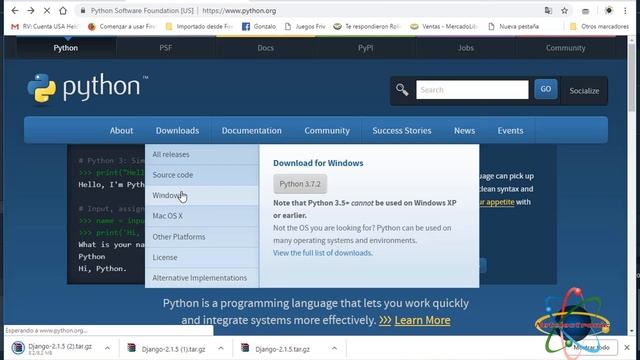Follow the Learn More link
Screen dimensions: 640x360
422,320
